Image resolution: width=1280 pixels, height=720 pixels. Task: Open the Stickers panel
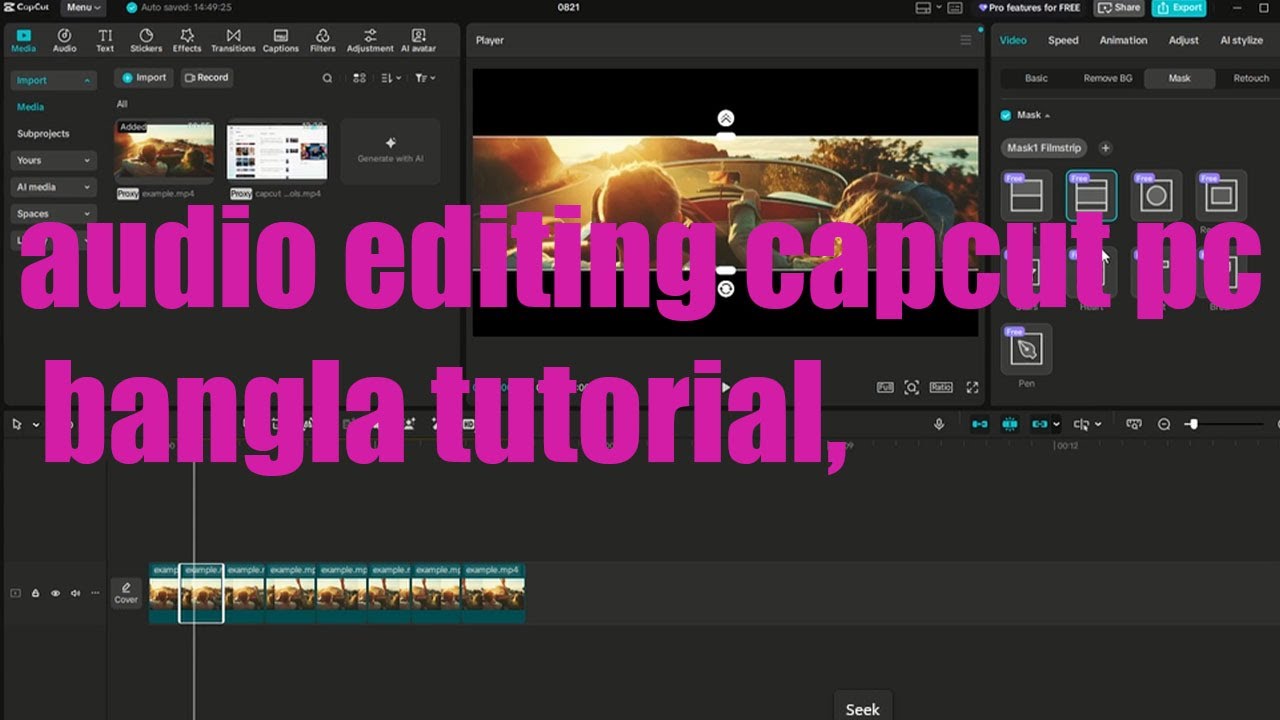(x=146, y=40)
